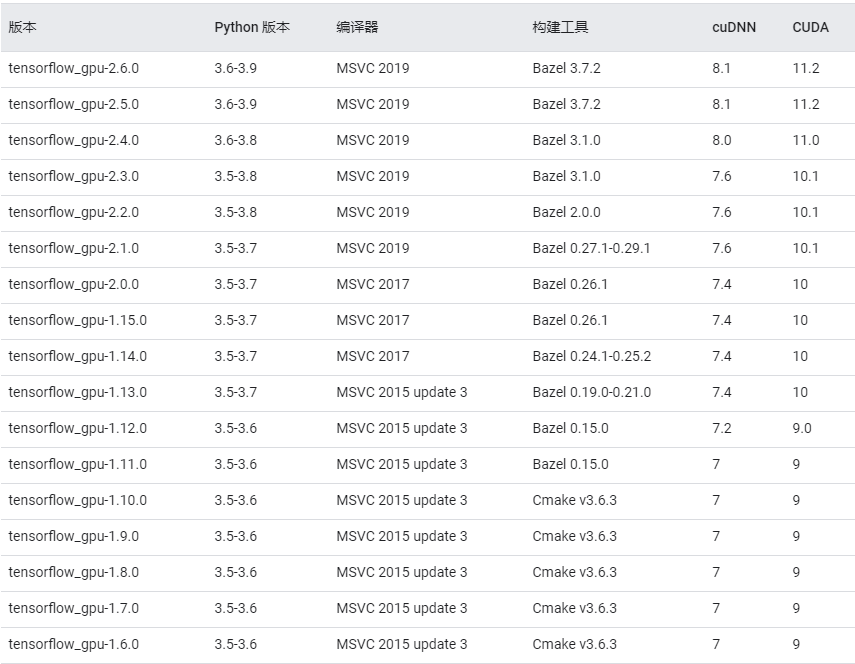Click the CUDA 11.0 cell
This screenshot has height=664, width=855.
click(806, 140)
